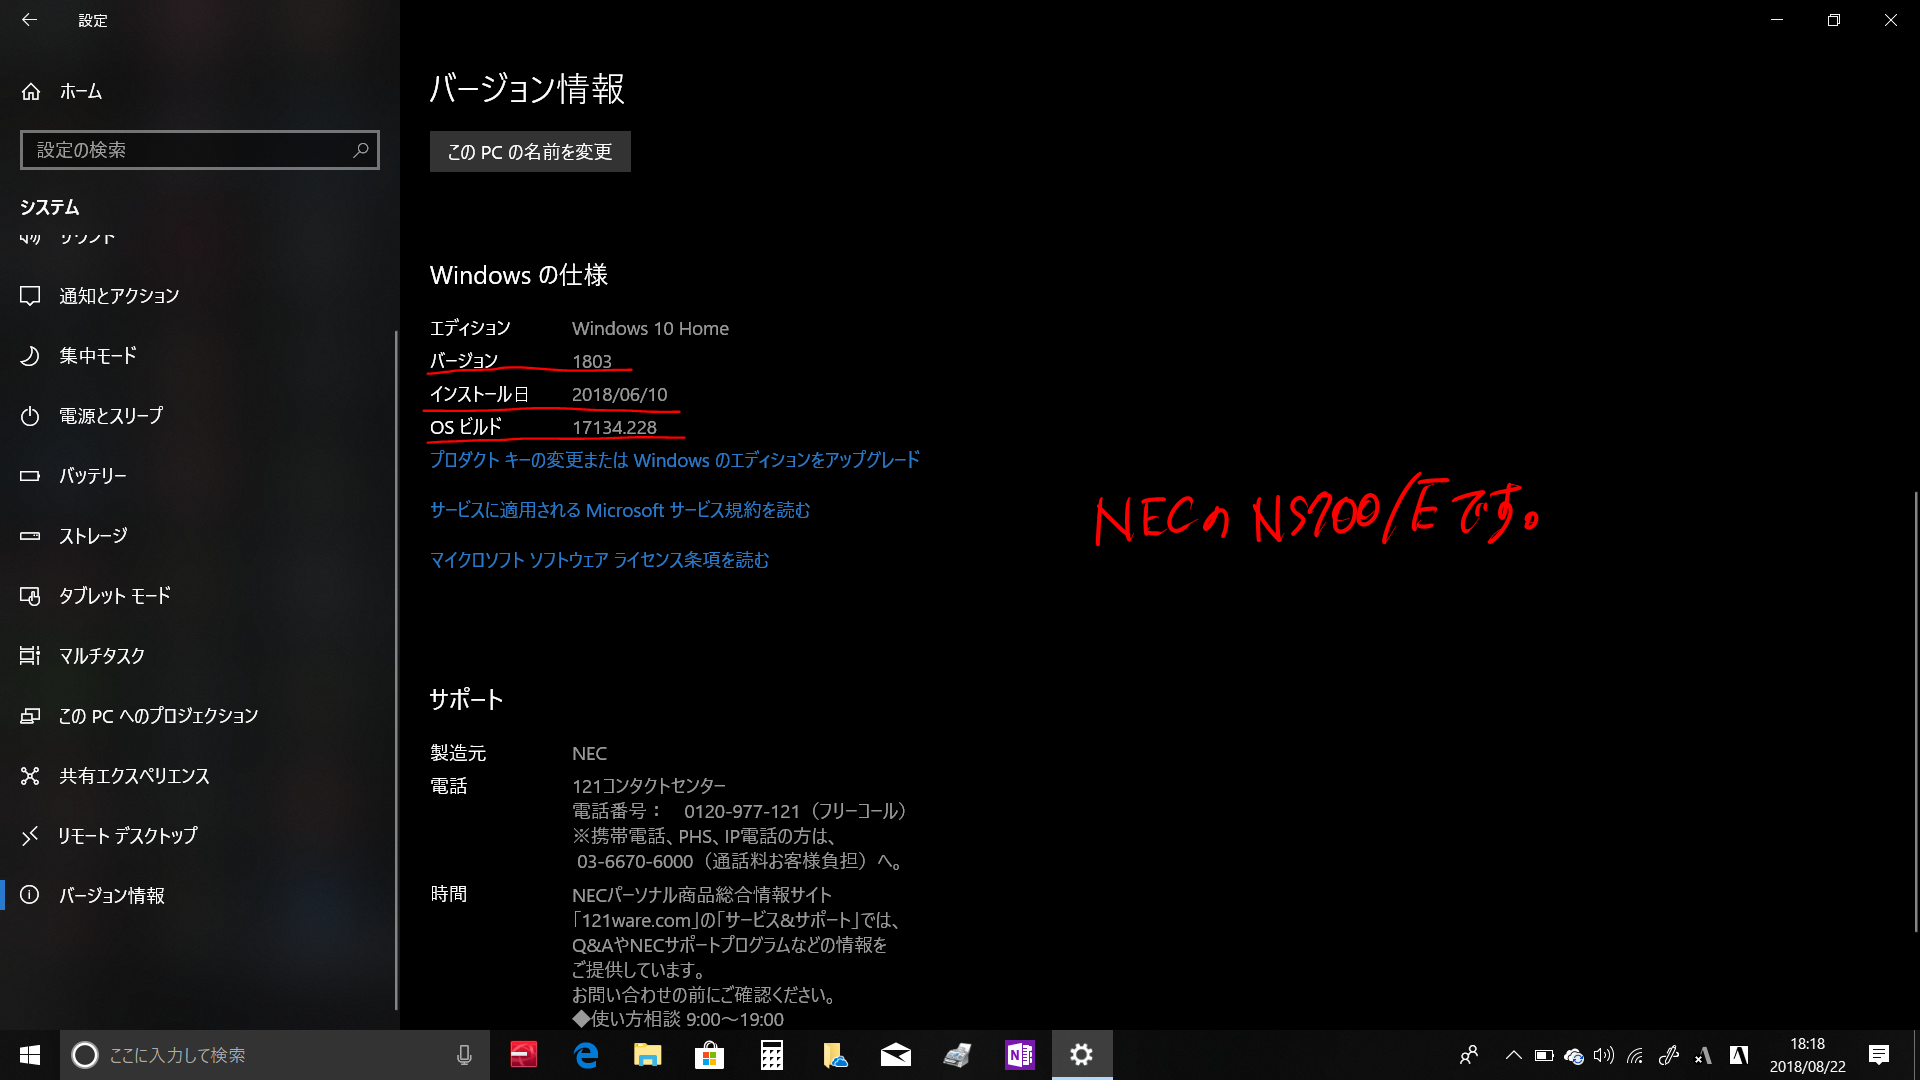The width and height of the screenshot is (1920, 1080).
Task: Select リモート デスクトップ settings
Action: point(127,836)
